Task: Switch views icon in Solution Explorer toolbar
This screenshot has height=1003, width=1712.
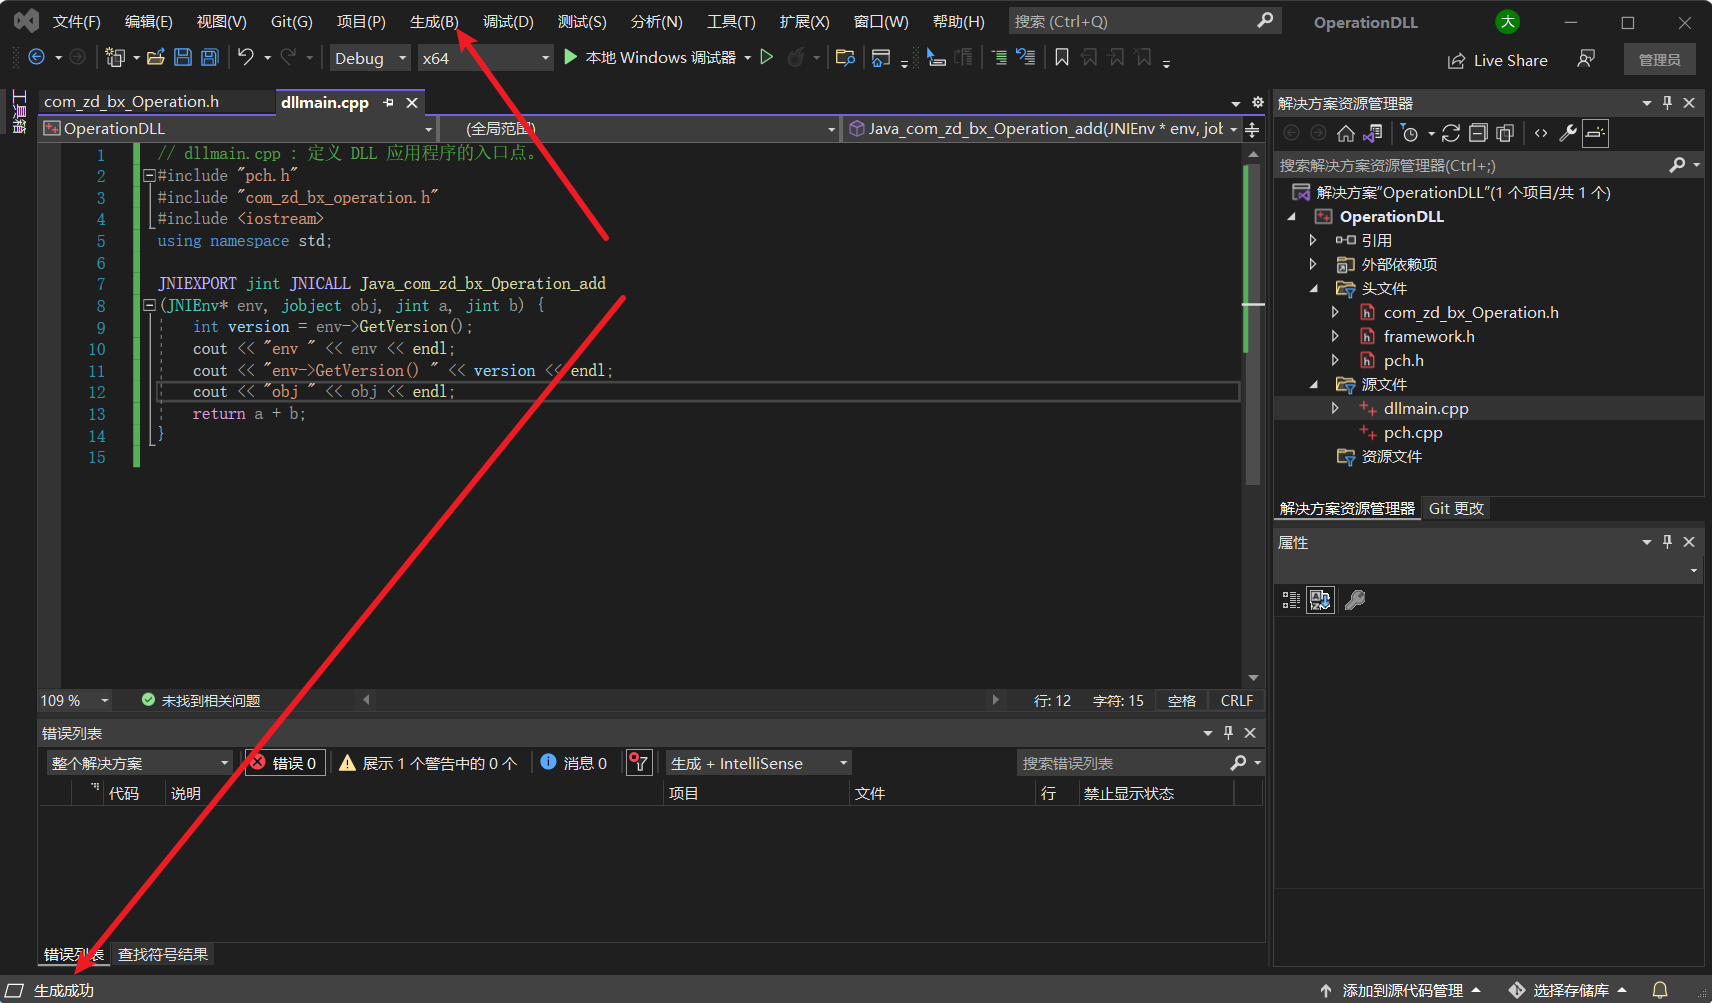Action: [x=1373, y=133]
